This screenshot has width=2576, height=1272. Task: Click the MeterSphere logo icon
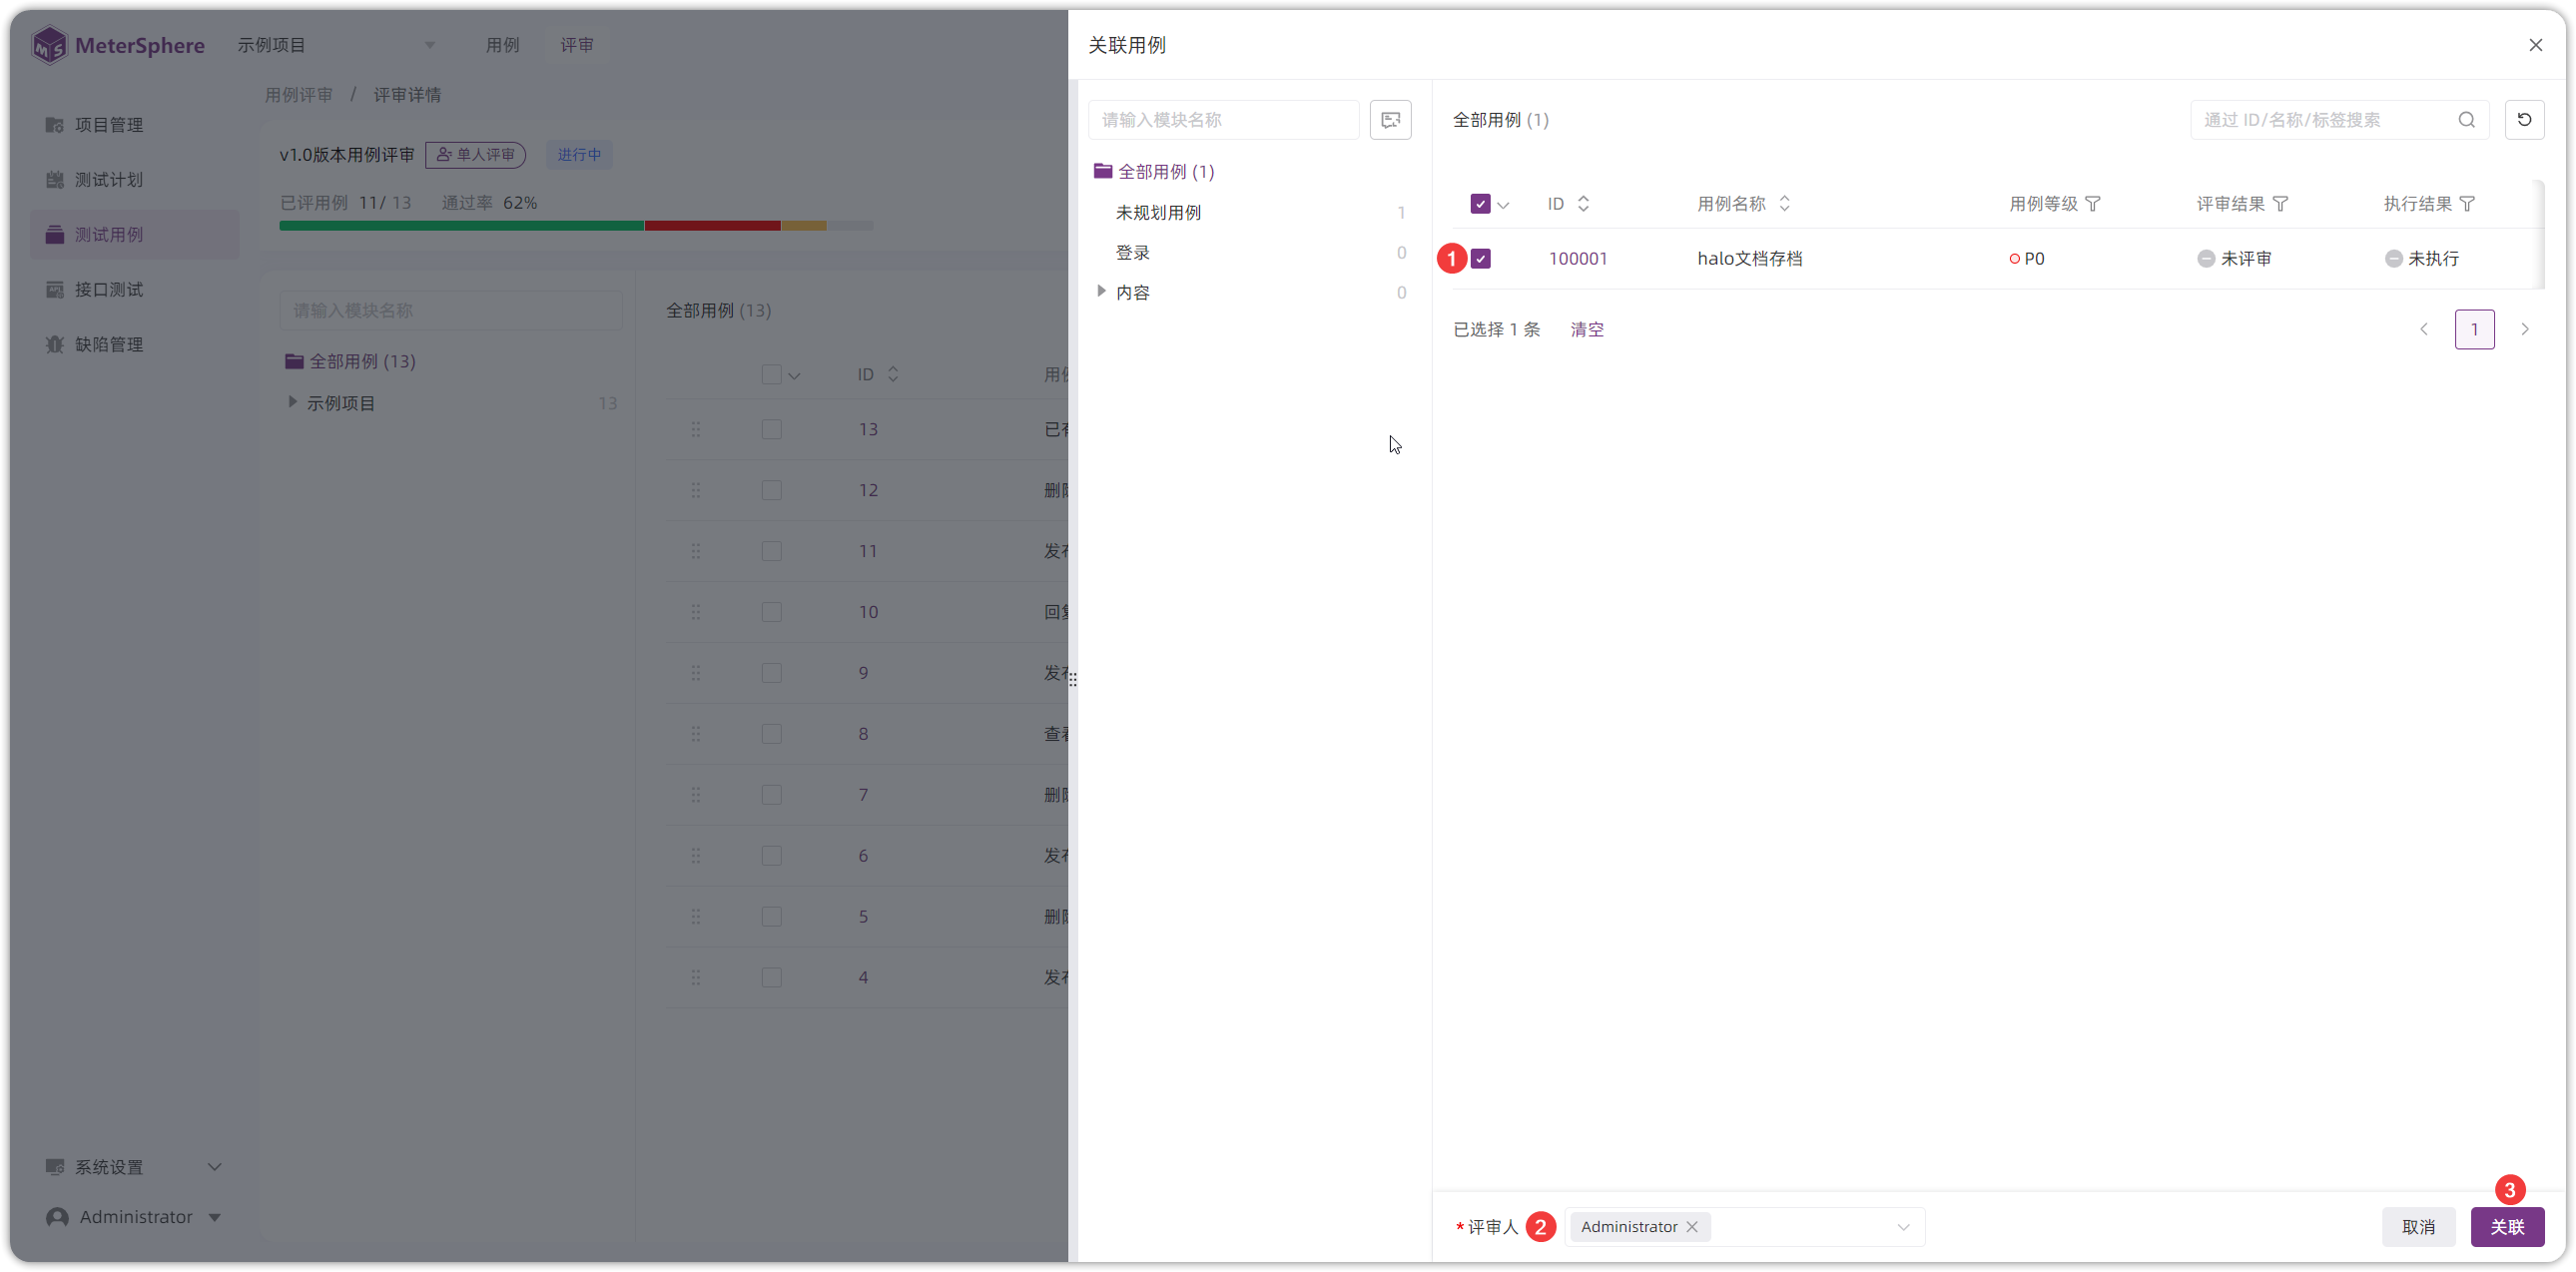pyautogui.click(x=49, y=45)
